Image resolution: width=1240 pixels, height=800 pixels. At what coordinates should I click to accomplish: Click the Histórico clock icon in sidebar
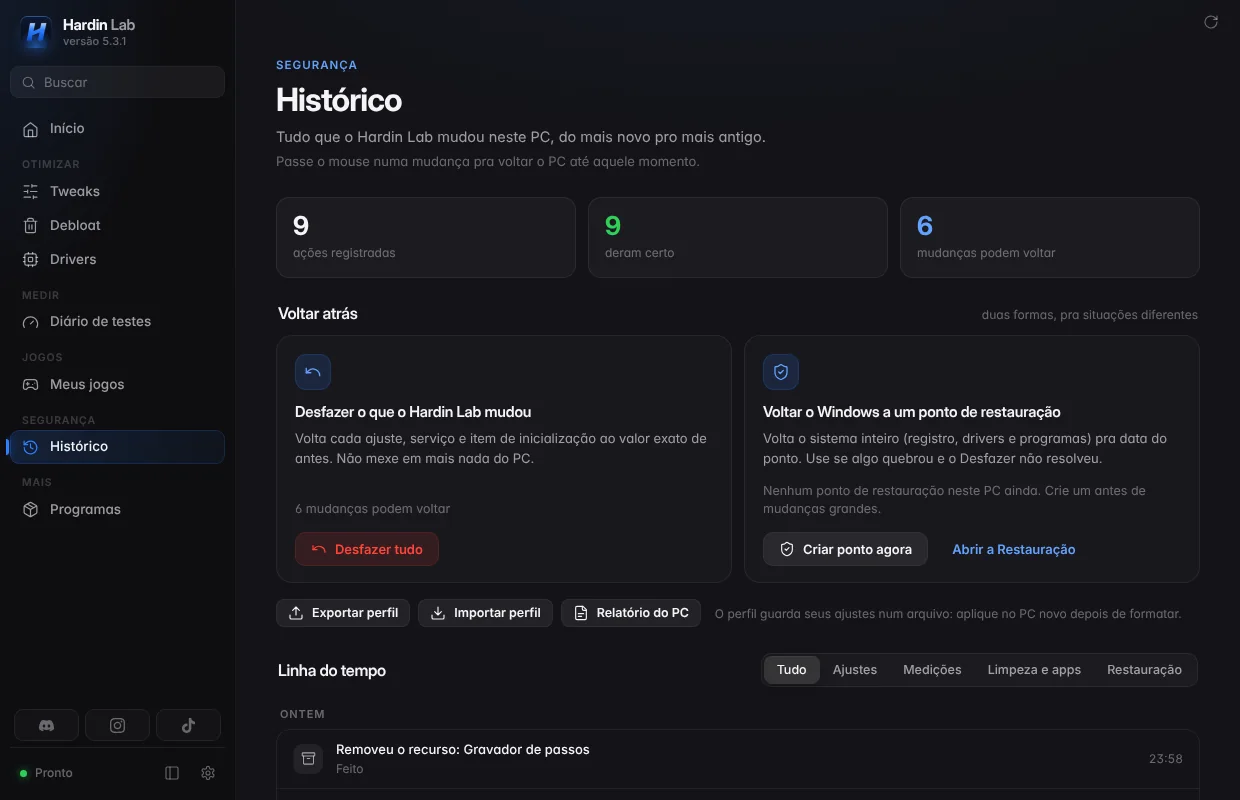point(30,447)
